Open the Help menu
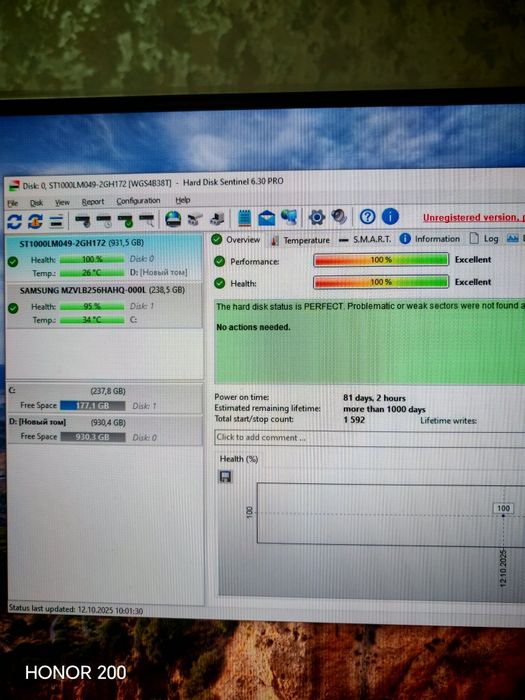Viewport: 525px width, 700px height. (183, 200)
